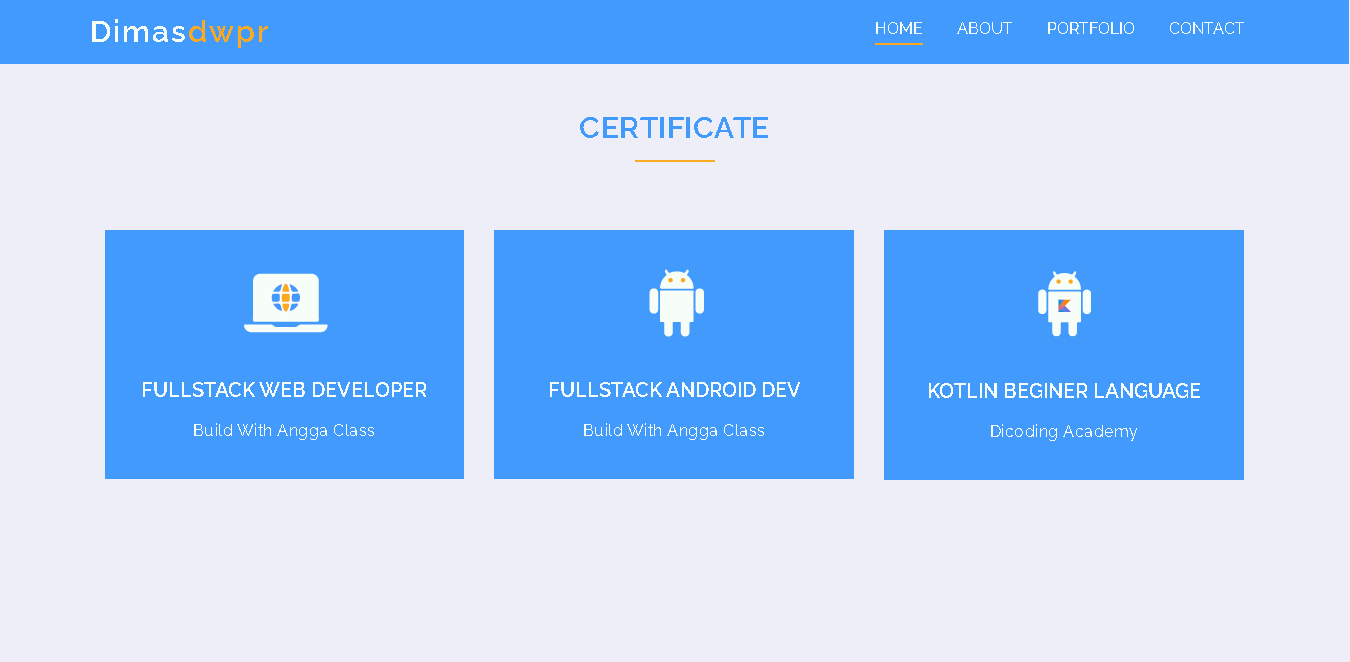Open the CONTACT nav item
The image size is (1350, 662).
coord(1206,29)
